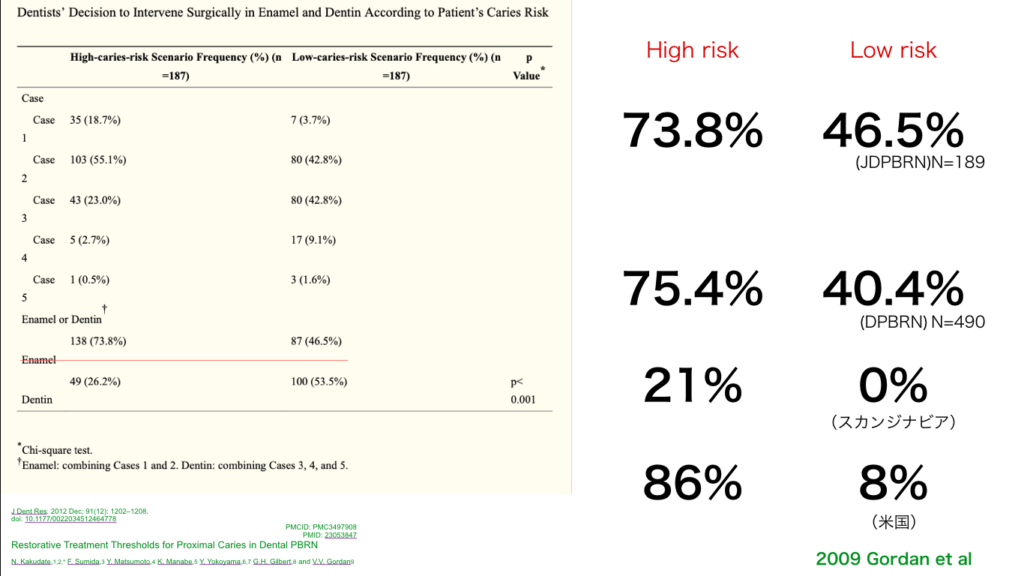Open the J Dent Res journal link
The height and width of the screenshot is (576, 1024).
click(29, 511)
